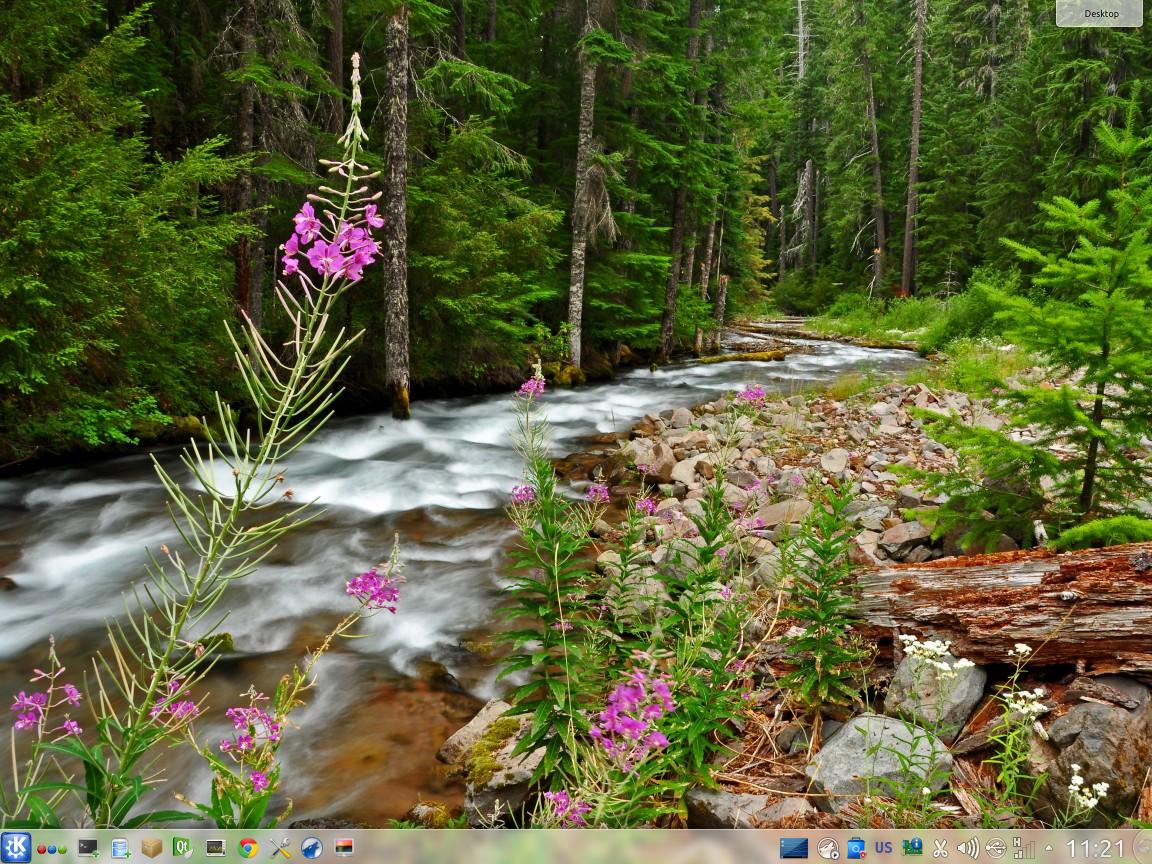The height and width of the screenshot is (864, 1152).
Task: Open the hardware info card tray icon
Action: tap(912, 848)
